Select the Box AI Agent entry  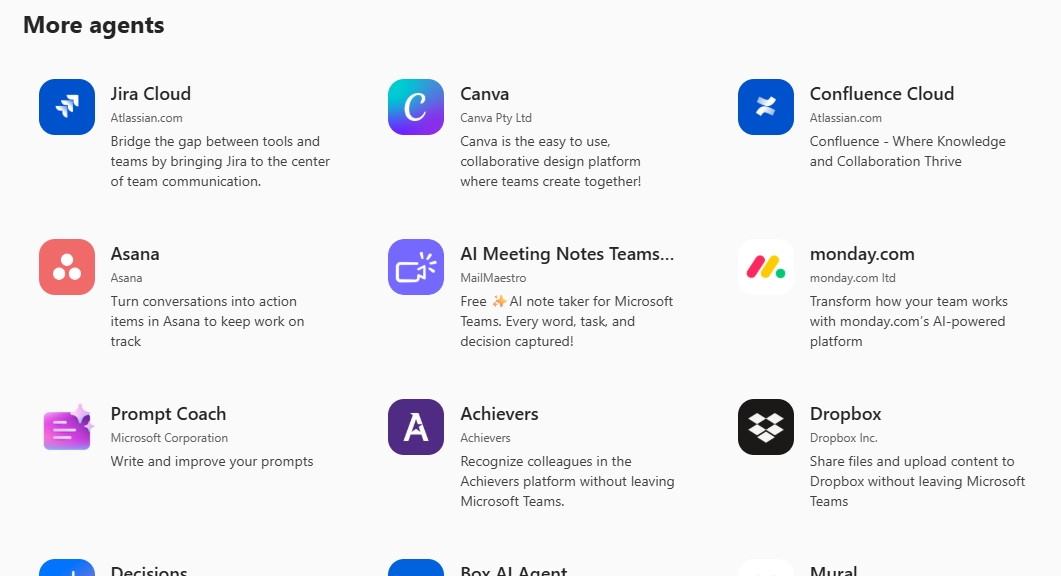click(x=514, y=570)
